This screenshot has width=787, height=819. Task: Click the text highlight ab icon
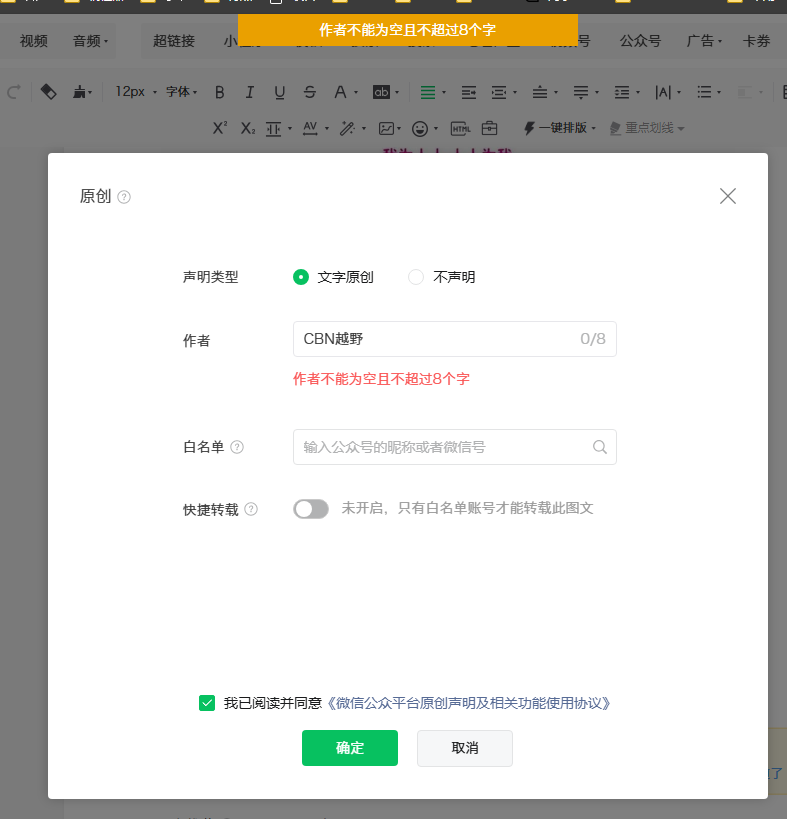tap(381, 92)
